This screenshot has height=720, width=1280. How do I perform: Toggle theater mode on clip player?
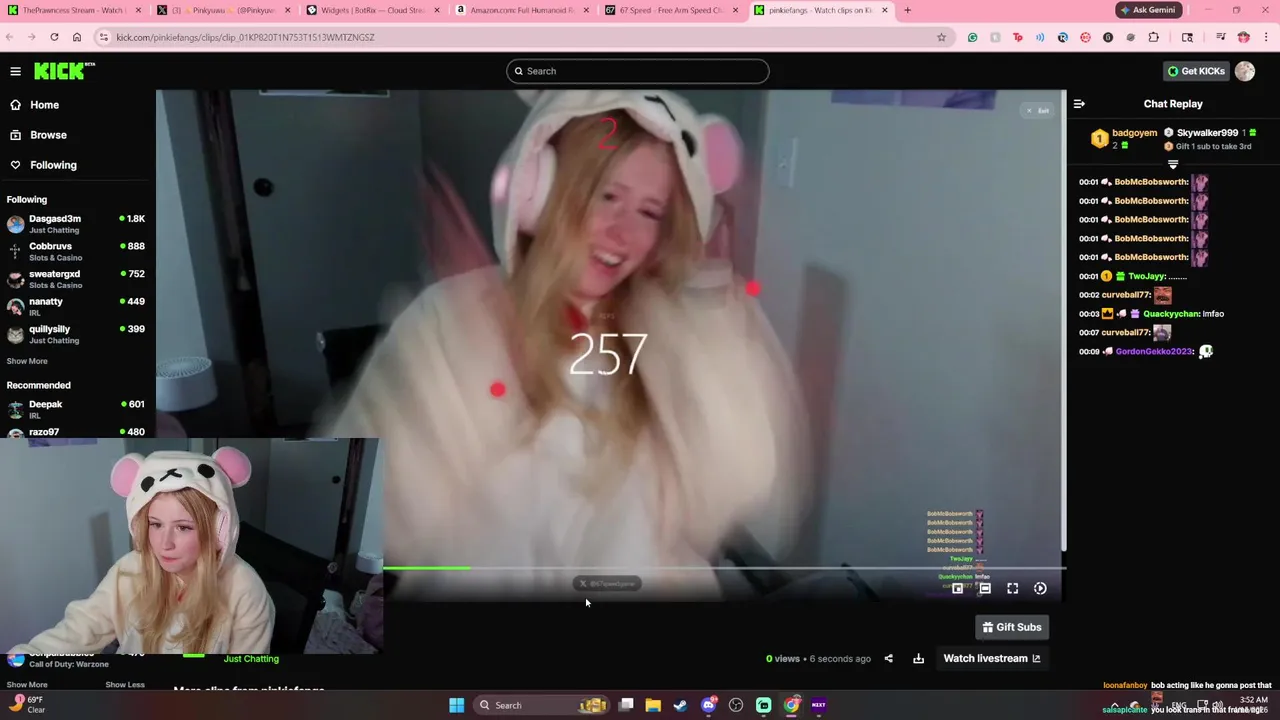(985, 589)
